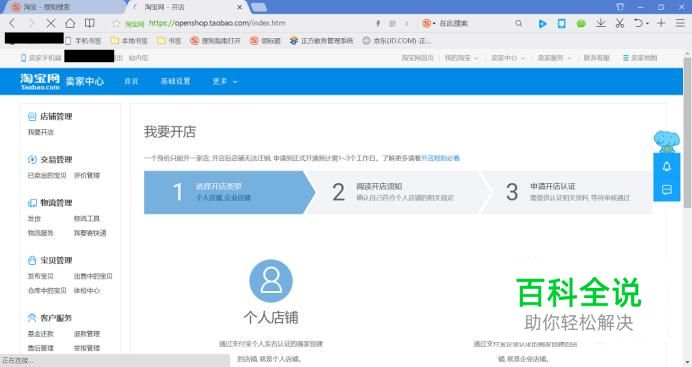Open 出售中的宝贝 in sidebar

click(93, 276)
